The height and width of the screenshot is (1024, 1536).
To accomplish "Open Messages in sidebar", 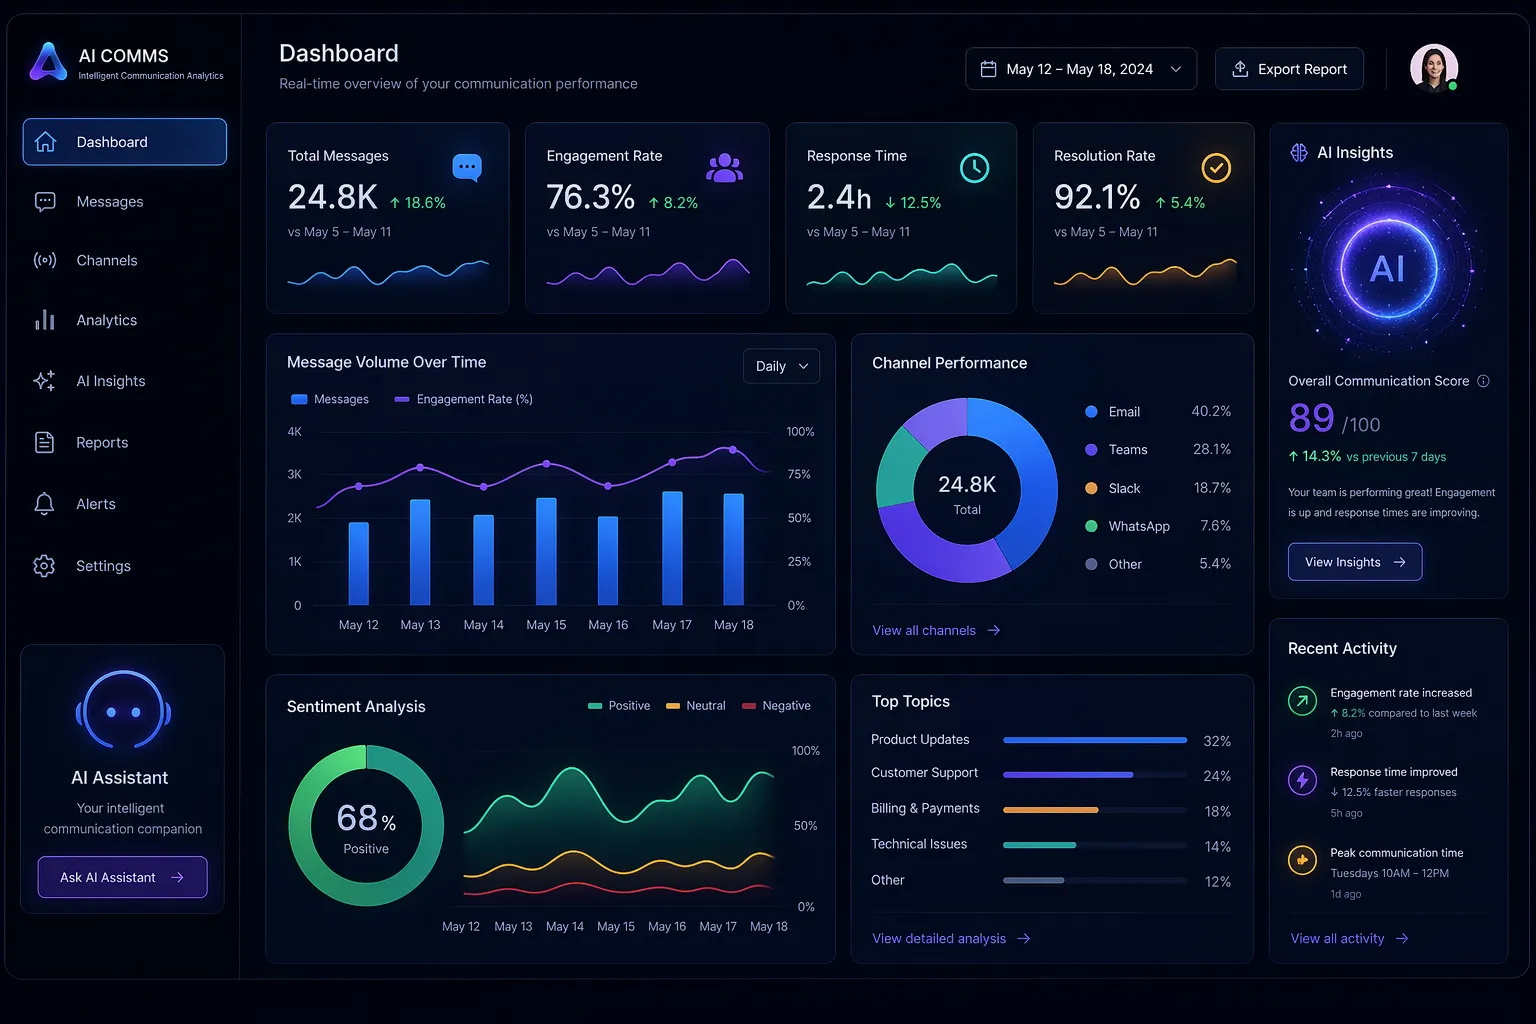I will click(x=125, y=202).
